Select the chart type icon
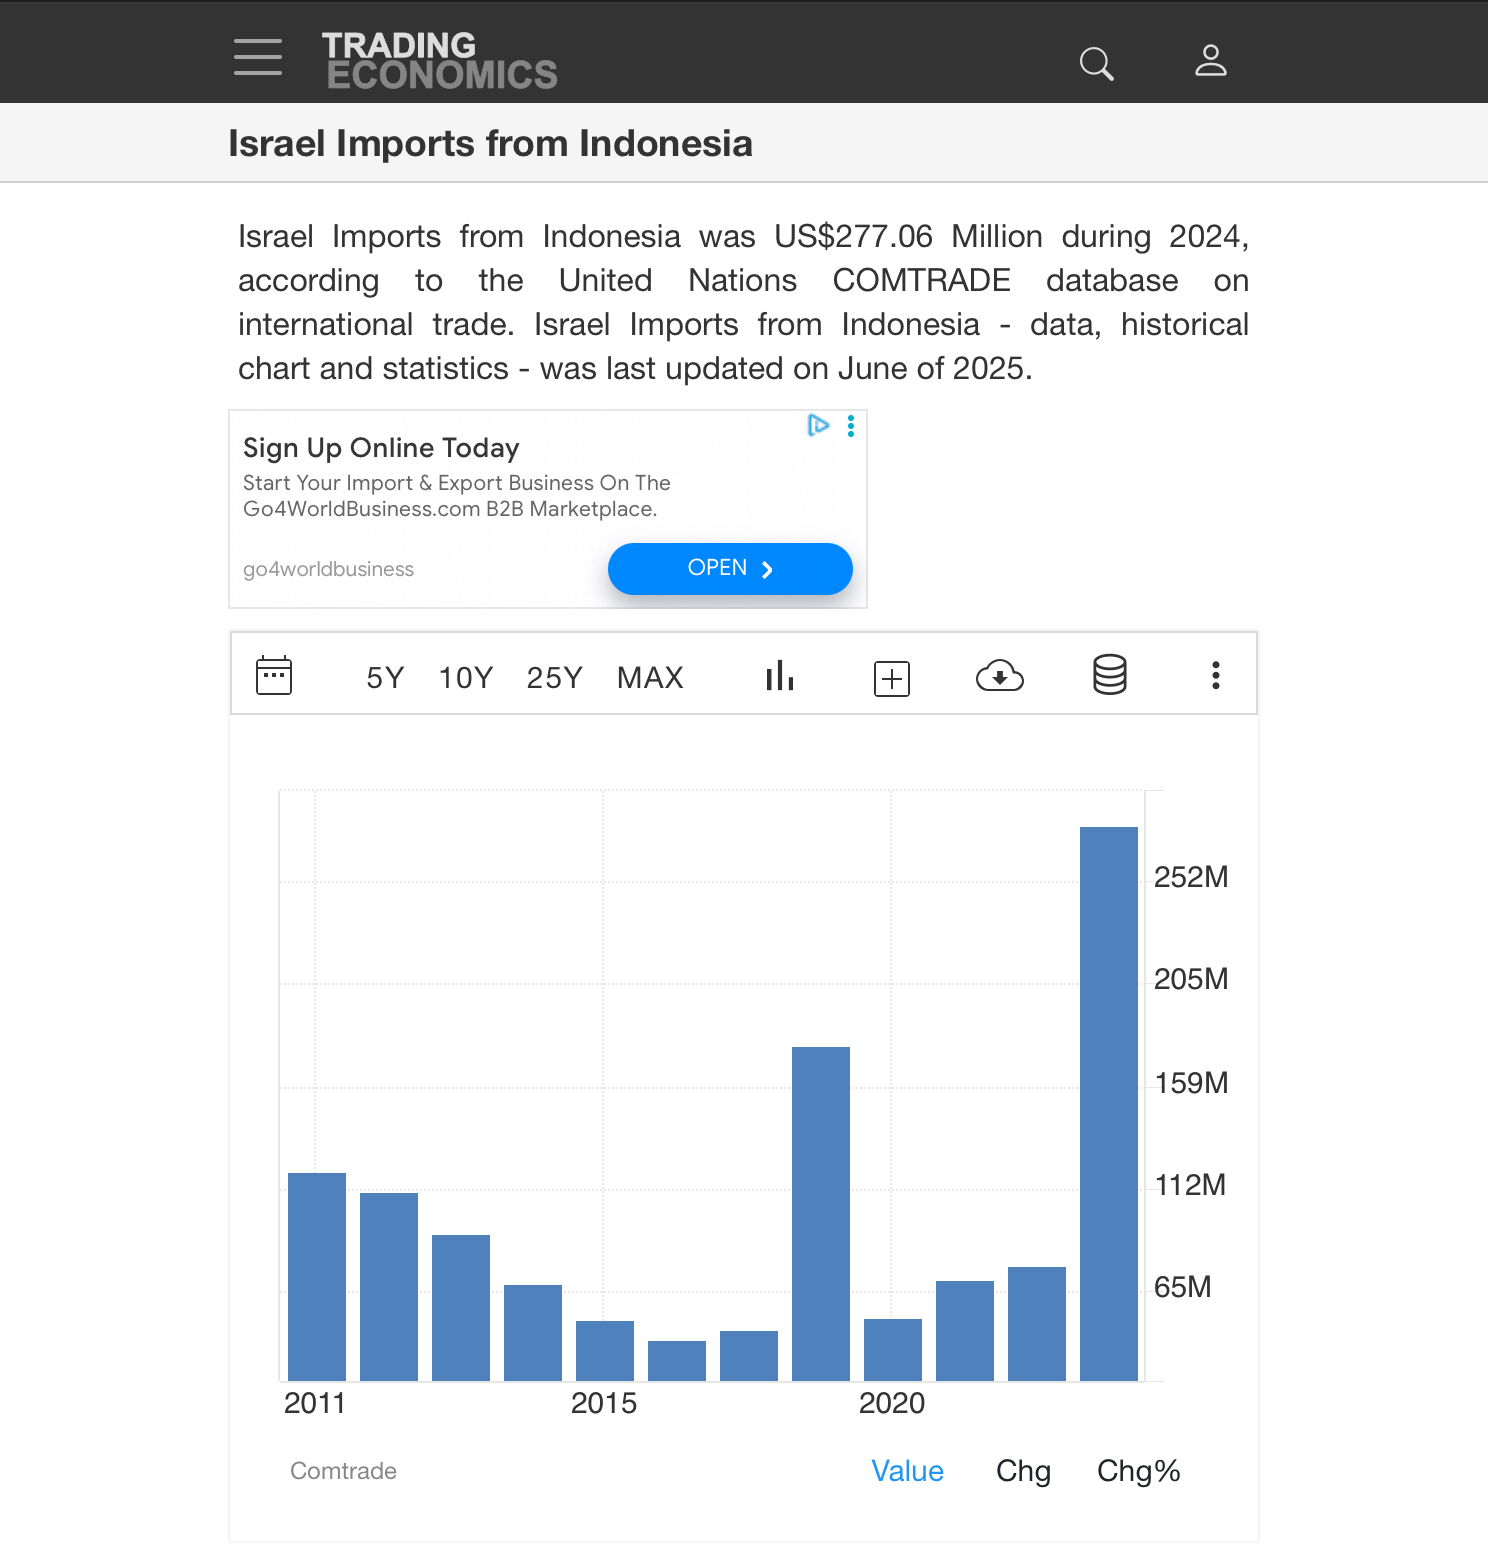The width and height of the screenshot is (1488, 1551). tap(780, 676)
